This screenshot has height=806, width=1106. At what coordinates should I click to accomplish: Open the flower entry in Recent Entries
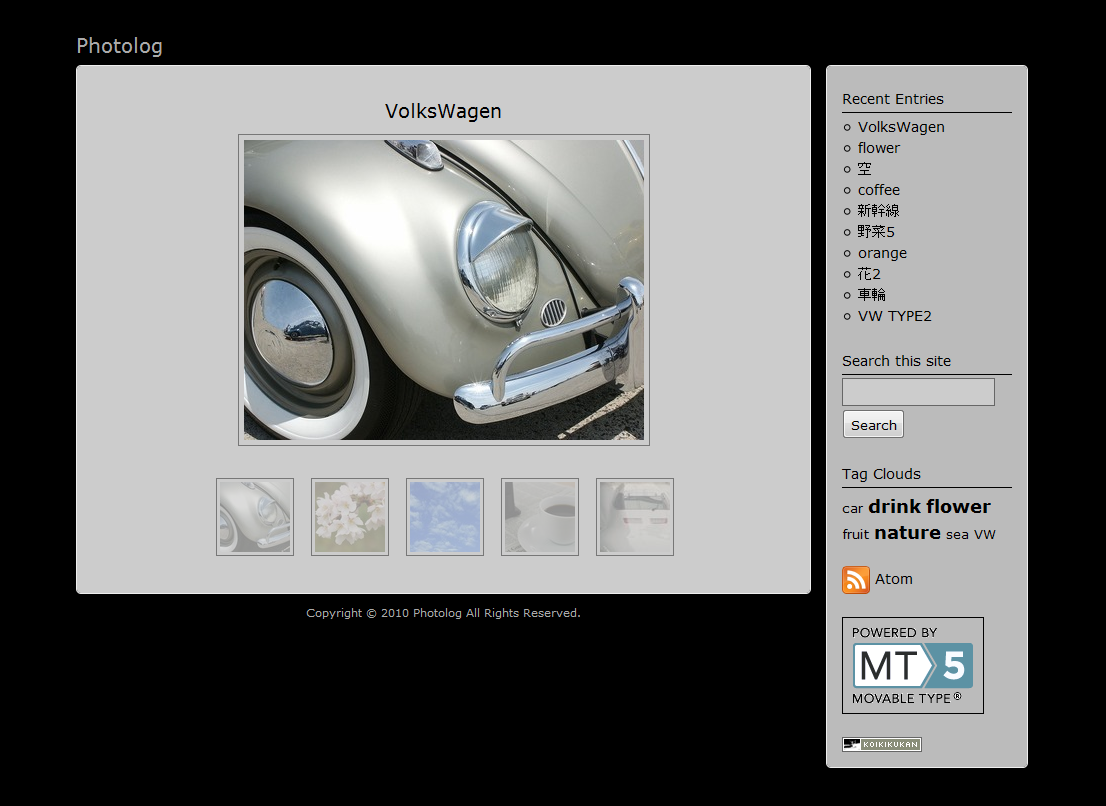[x=878, y=148]
